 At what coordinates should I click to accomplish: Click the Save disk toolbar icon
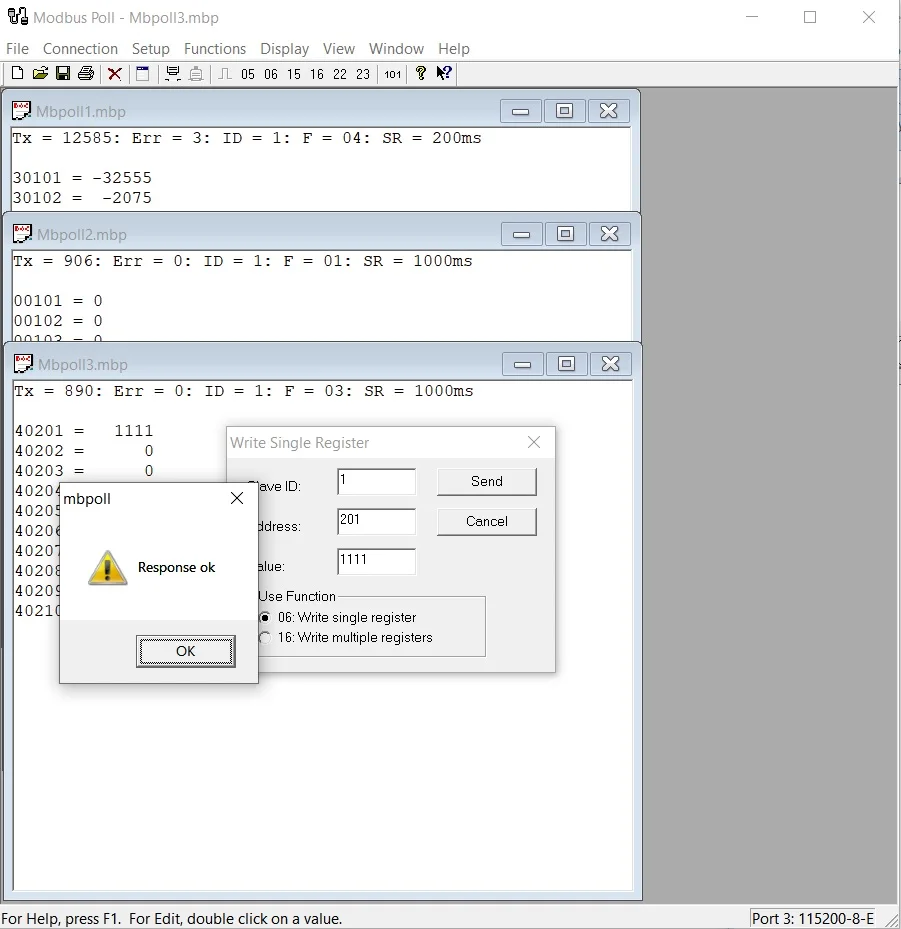pyautogui.click(x=63, y=73)
